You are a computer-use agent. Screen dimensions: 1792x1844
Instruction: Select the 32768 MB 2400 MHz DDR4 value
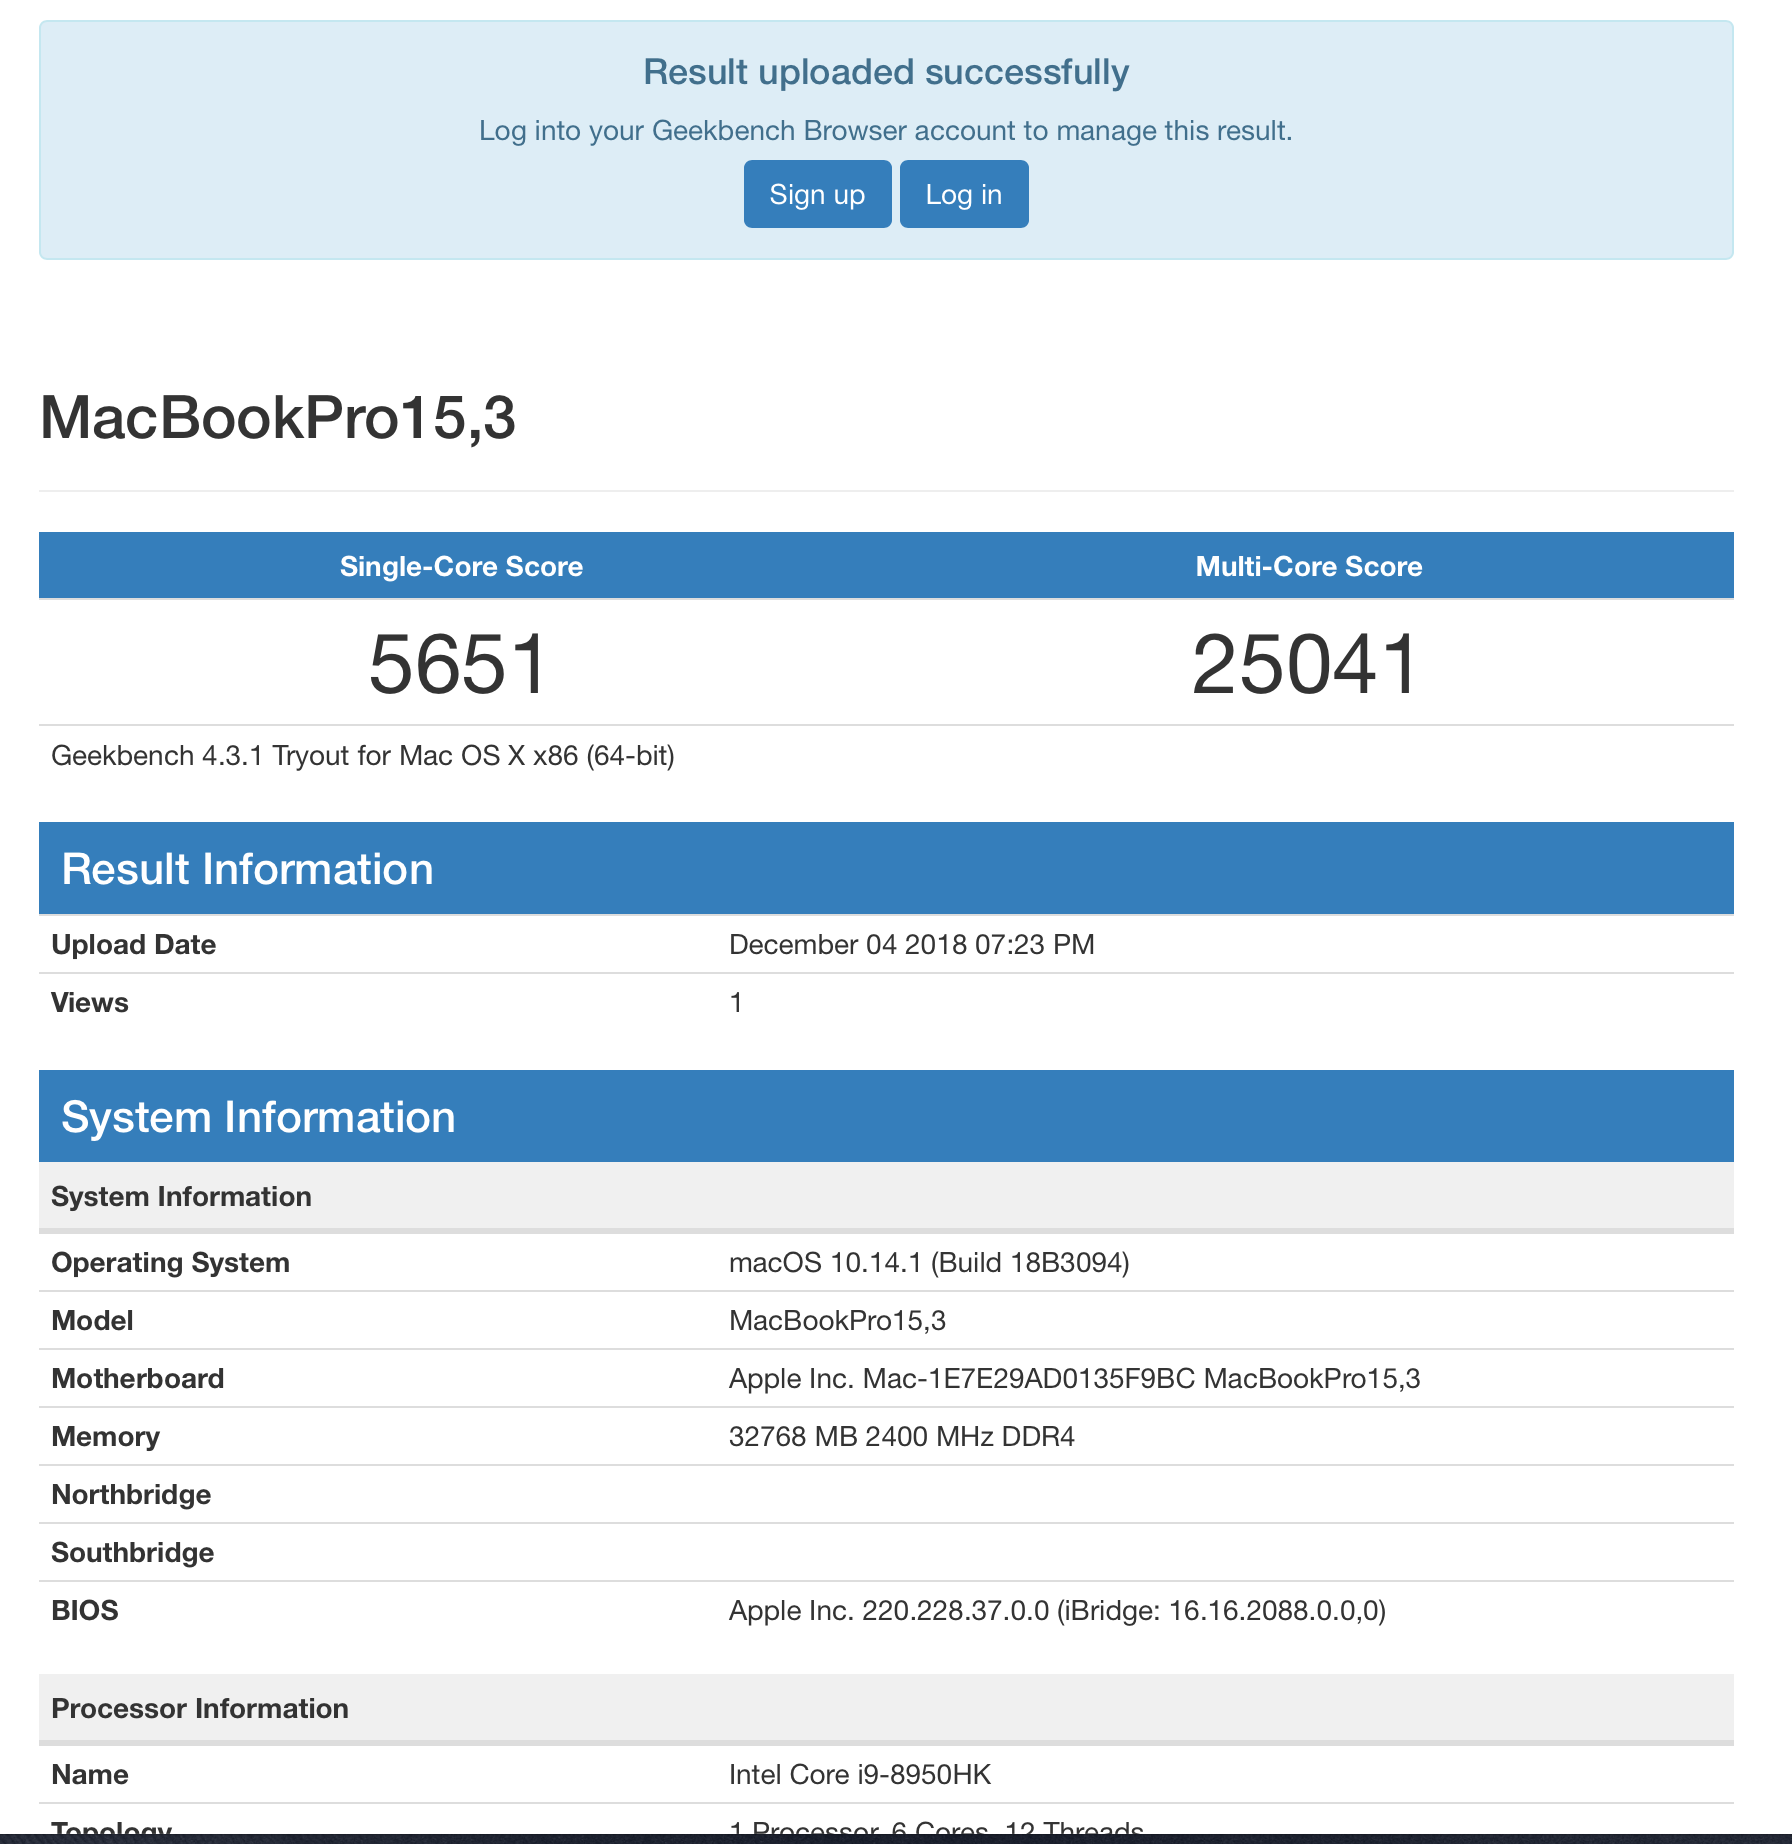coord(902,1437)
